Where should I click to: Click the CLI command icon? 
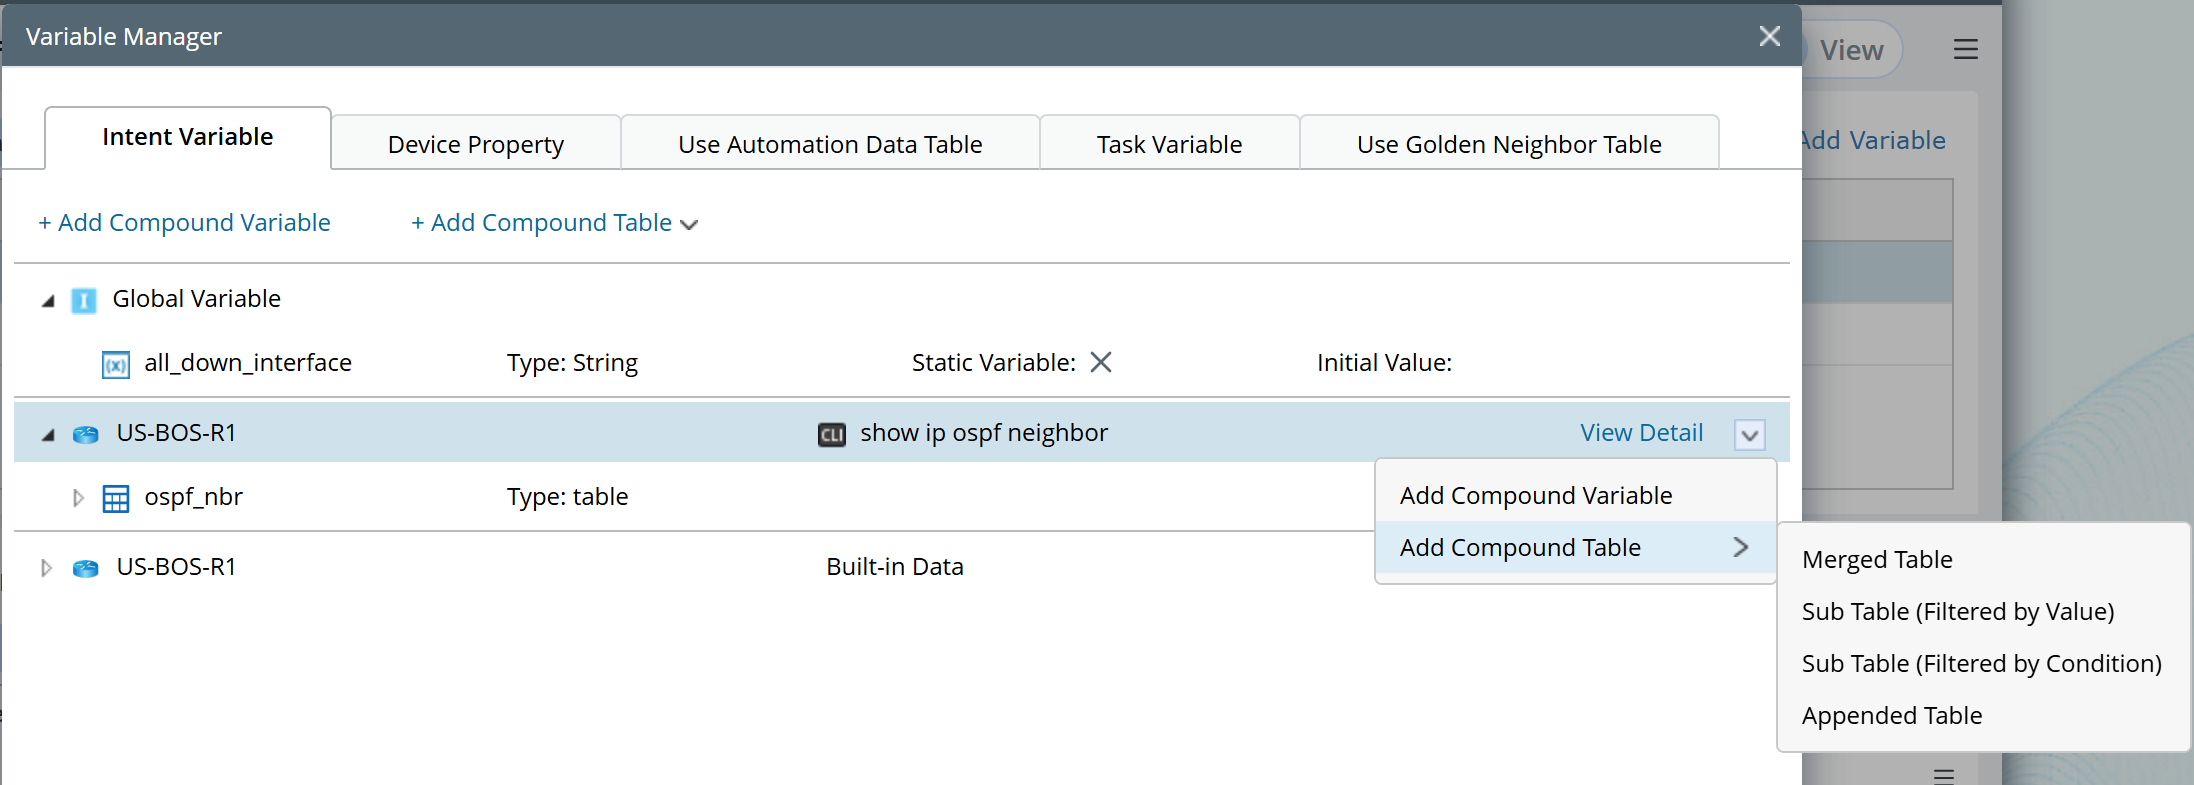[832, 434]
